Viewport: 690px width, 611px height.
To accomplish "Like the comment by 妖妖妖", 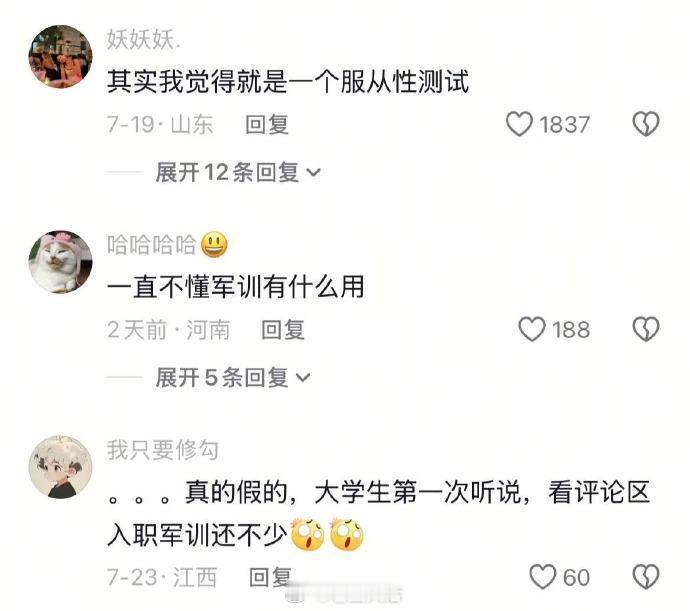I will (519, 124).
